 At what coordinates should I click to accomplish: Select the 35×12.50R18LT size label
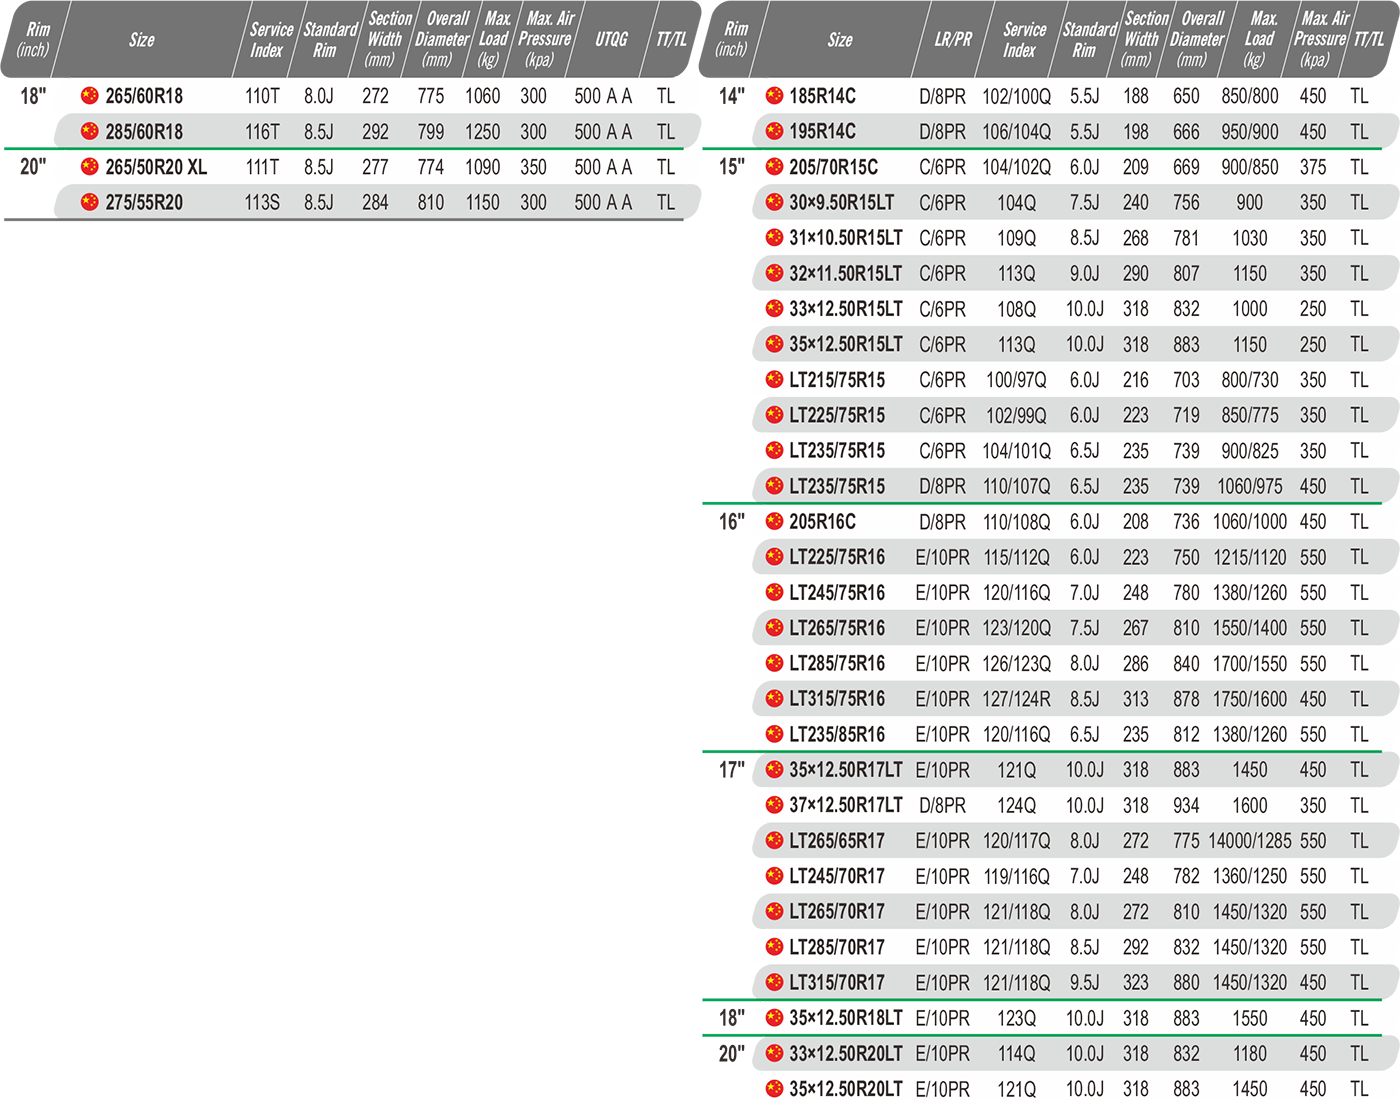click(845, 1018)
